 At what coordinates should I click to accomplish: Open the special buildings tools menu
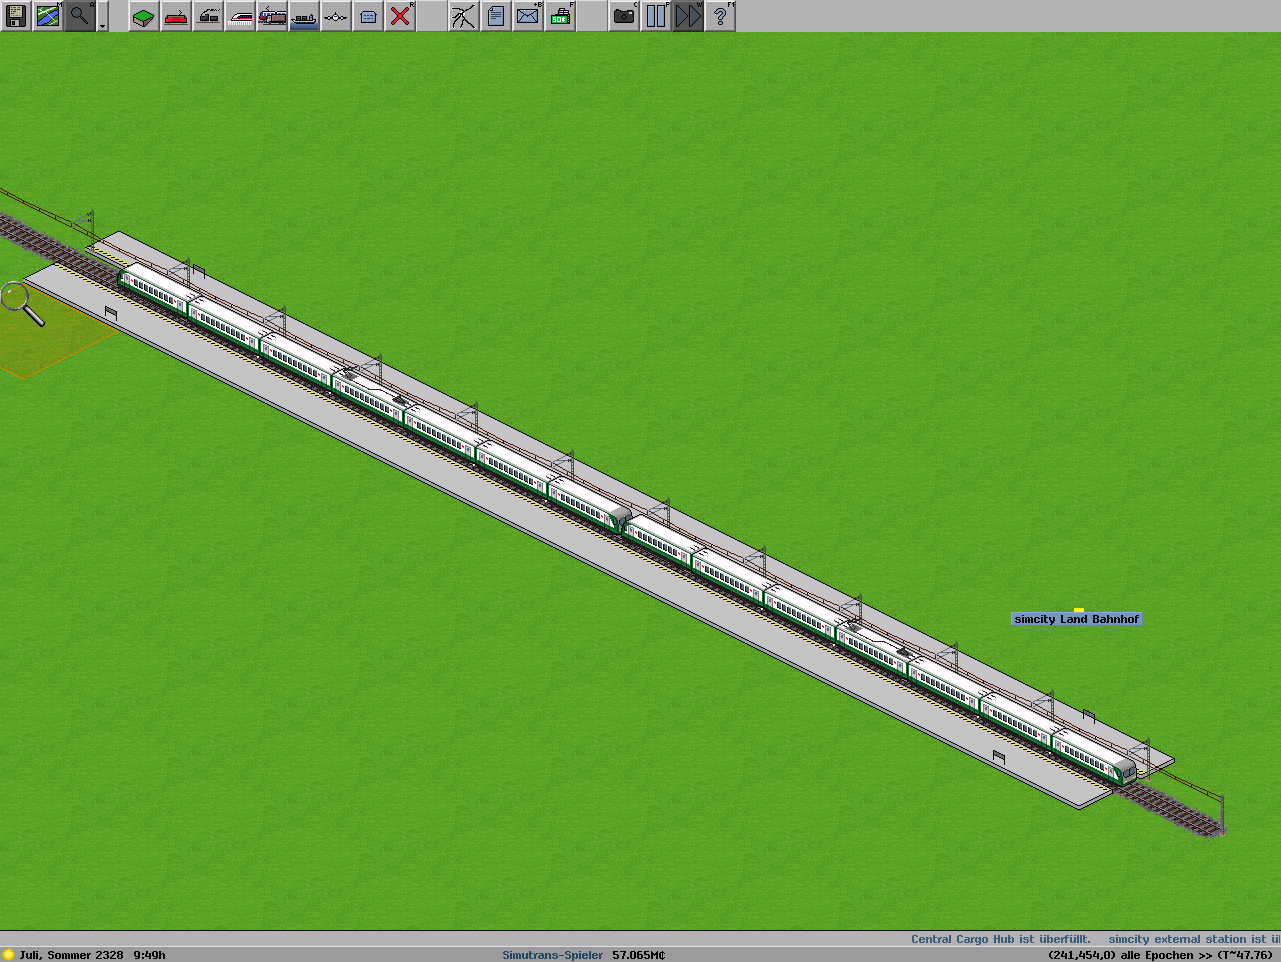pos(368,16)
